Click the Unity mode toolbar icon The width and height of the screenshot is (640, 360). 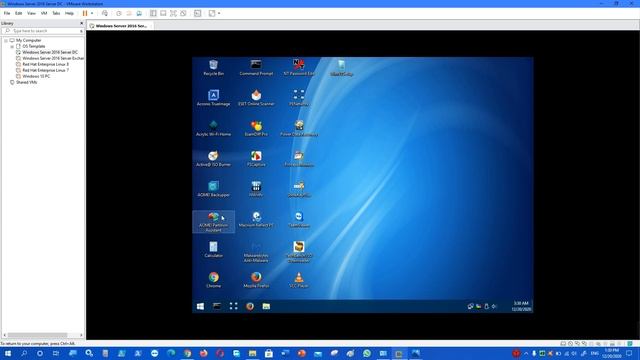(183, 13)
